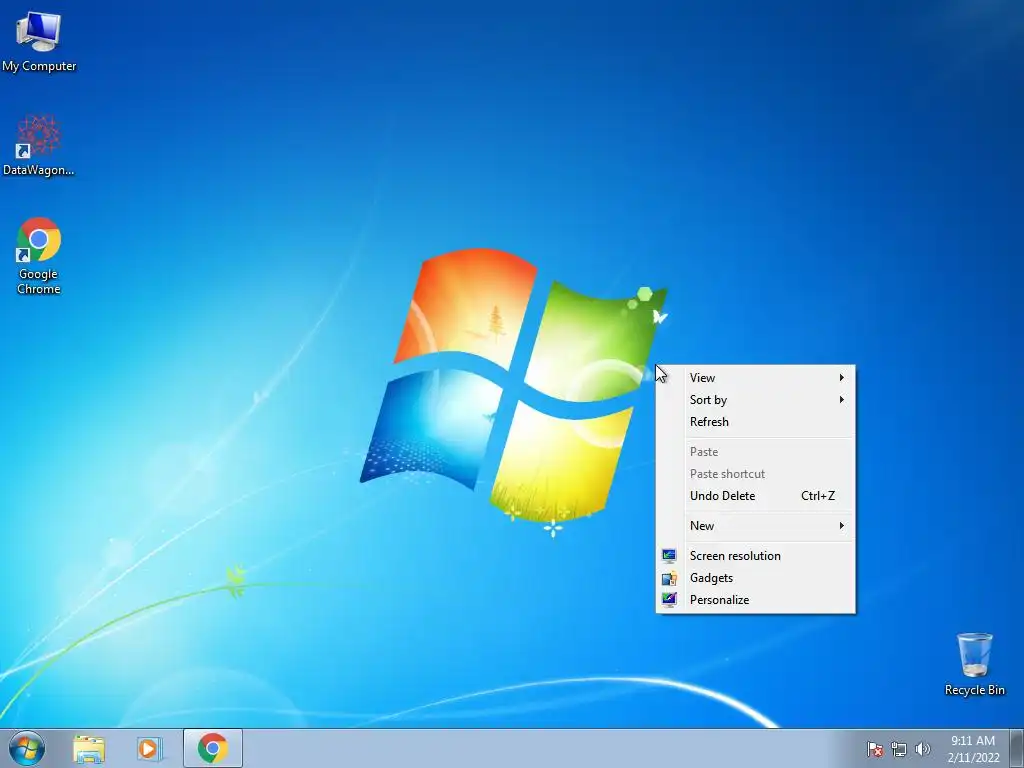Switch to Chrome in the taskbar
Screen dimensions: 1024x768
213,748
